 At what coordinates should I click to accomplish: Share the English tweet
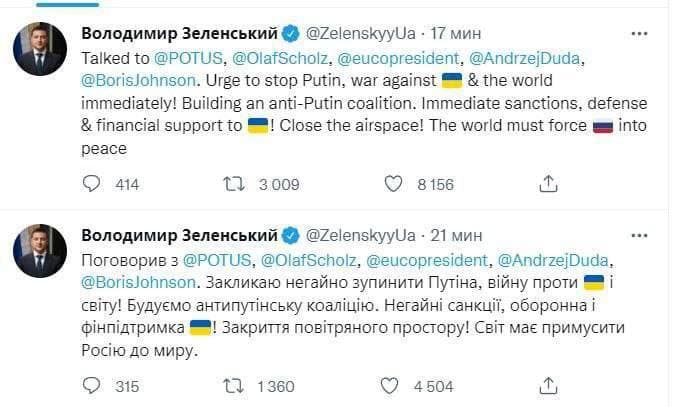coord(547,184)
